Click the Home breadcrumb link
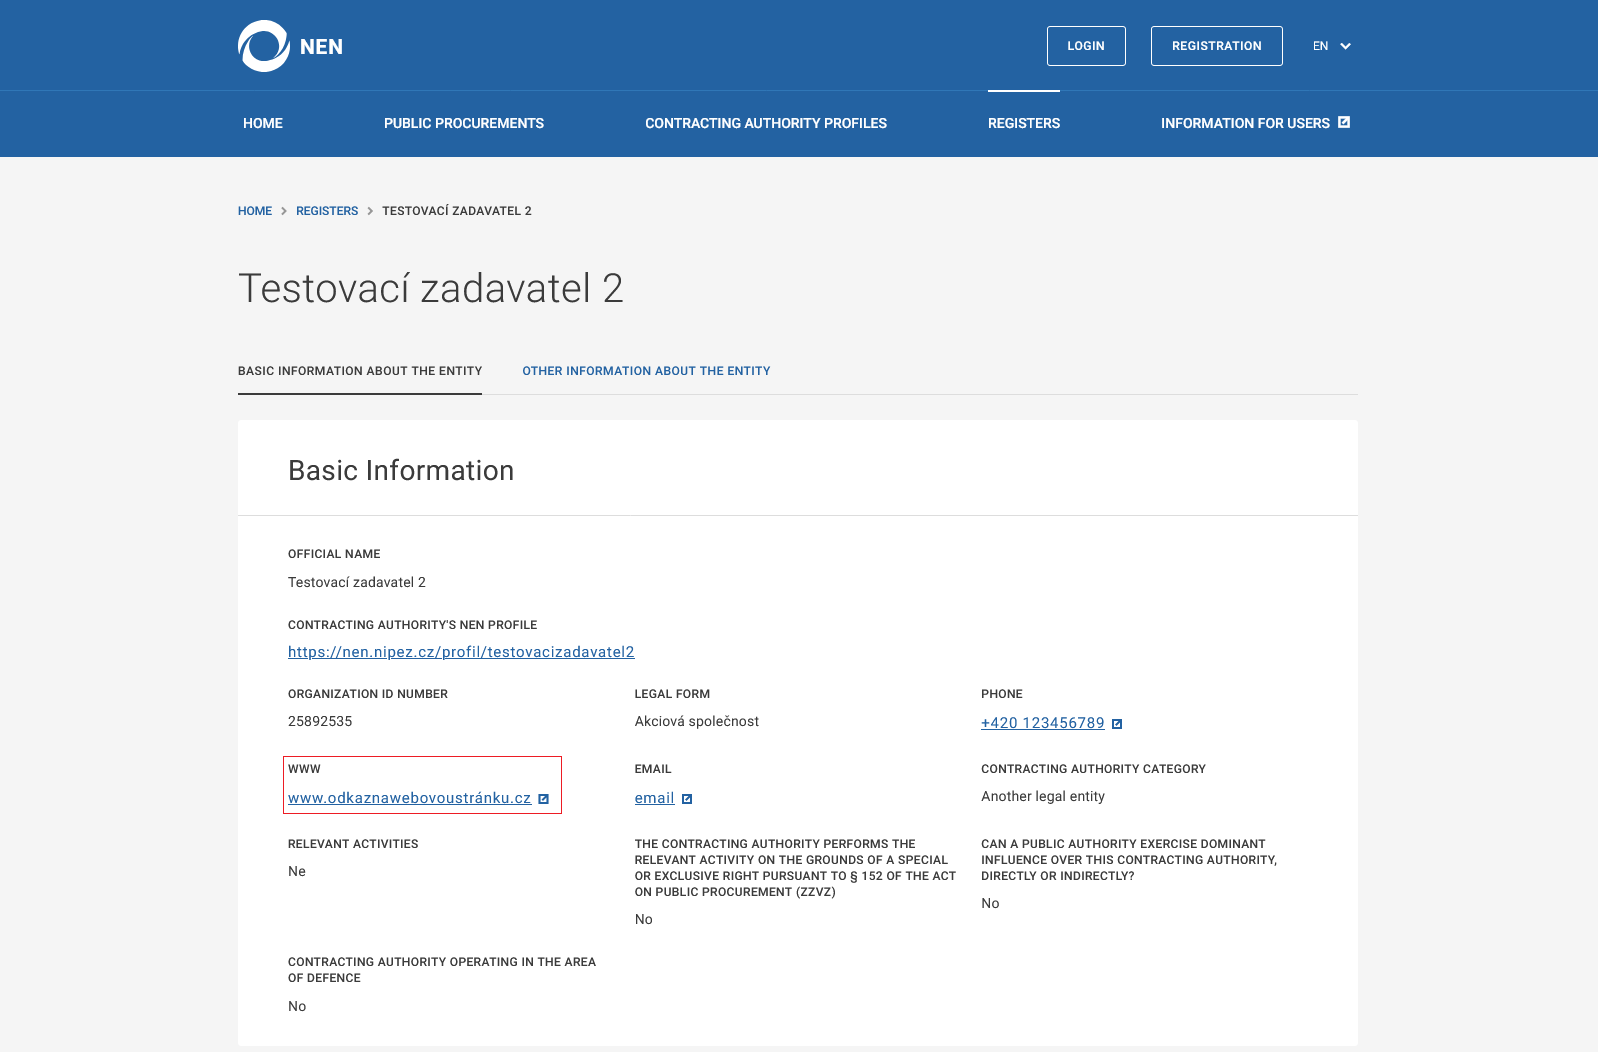Viewport: 1598px width, 1052px height. 255,211
